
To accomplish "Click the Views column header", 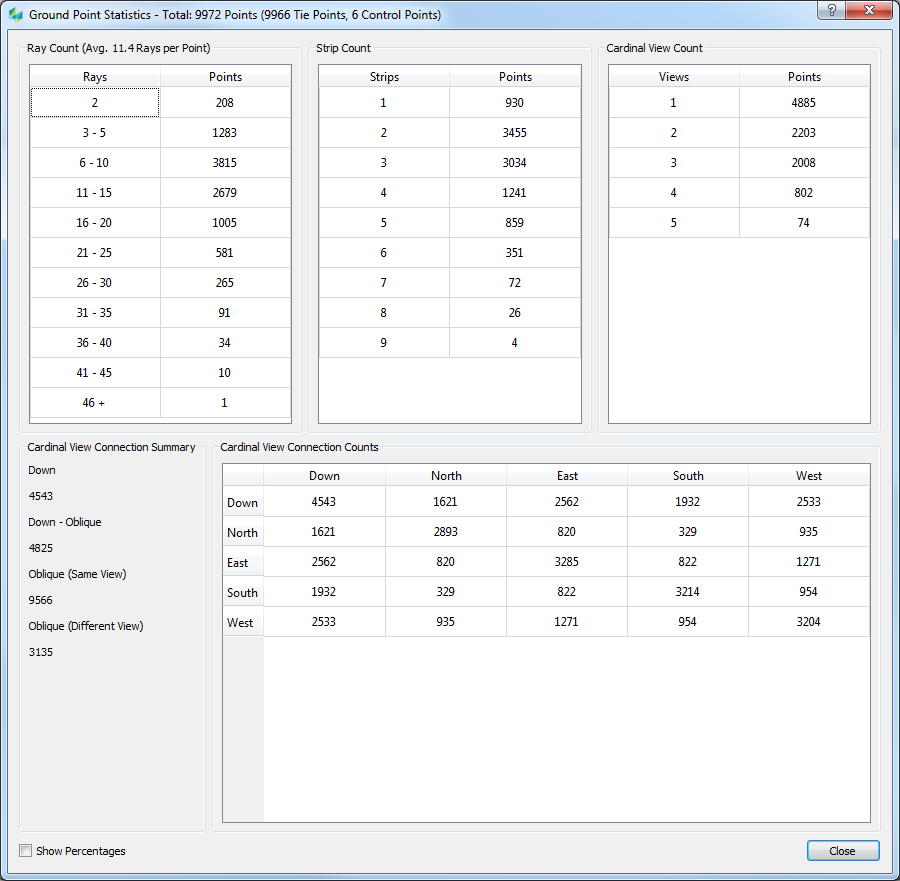I will point(673,77).
